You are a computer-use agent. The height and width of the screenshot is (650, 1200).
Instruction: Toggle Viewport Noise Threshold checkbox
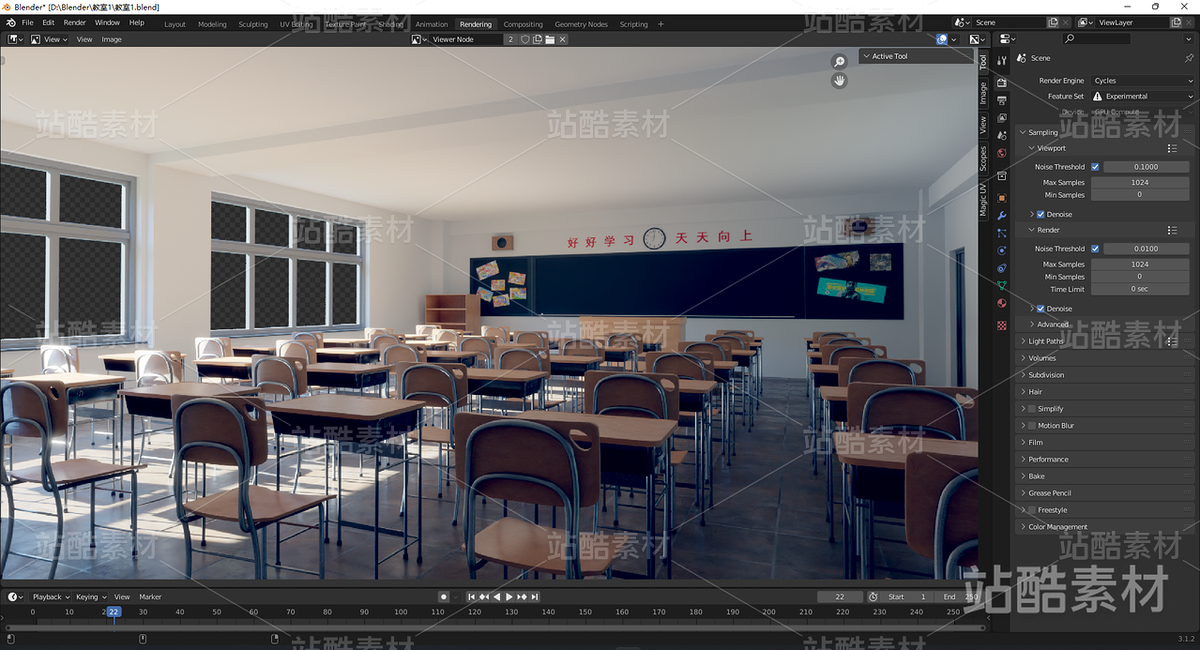(1095, 167)
